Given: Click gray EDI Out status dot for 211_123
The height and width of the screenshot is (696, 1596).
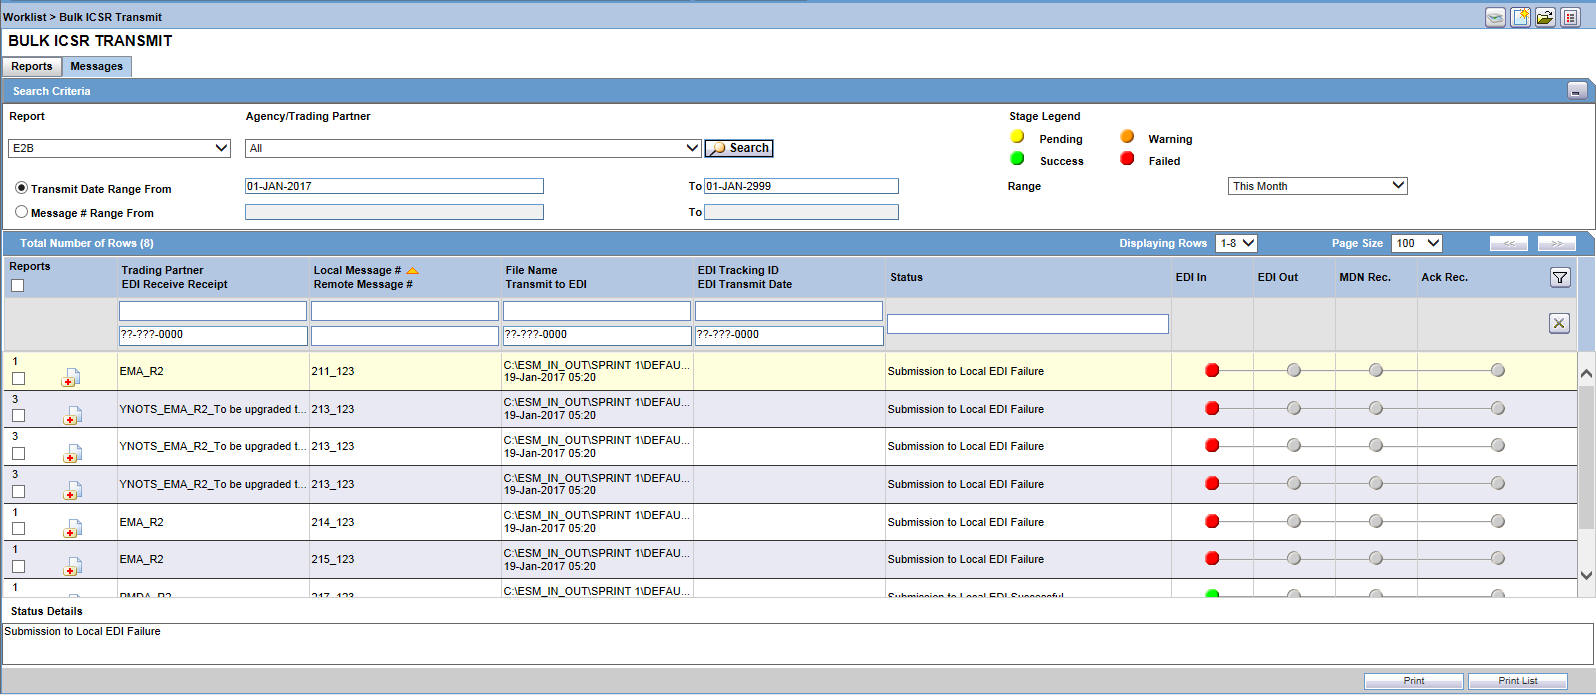Looking at the screenshot, I should point(1294,370).
